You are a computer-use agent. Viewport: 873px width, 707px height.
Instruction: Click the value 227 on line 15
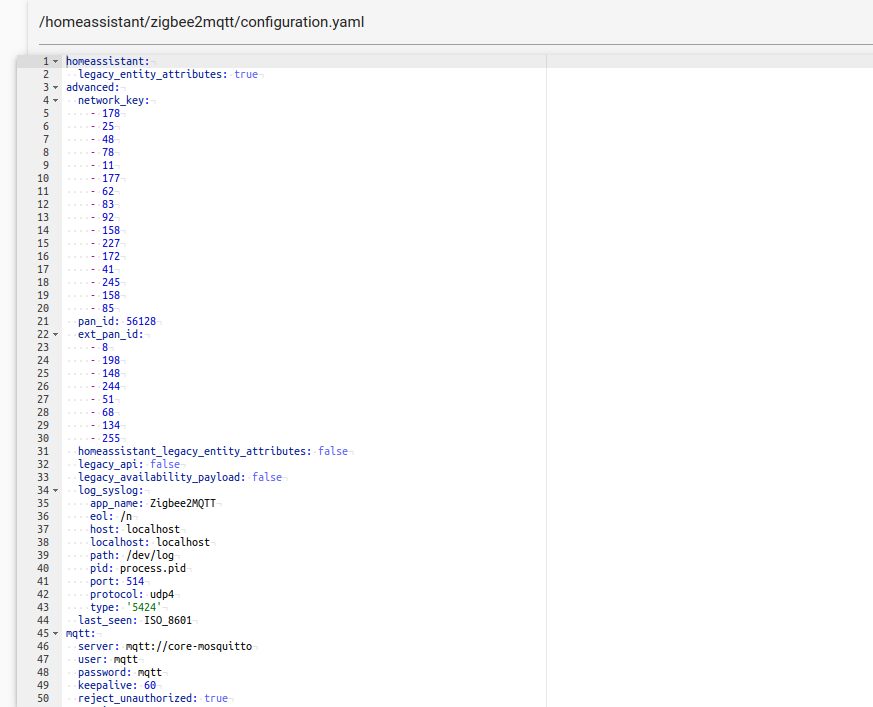[111, 243]
